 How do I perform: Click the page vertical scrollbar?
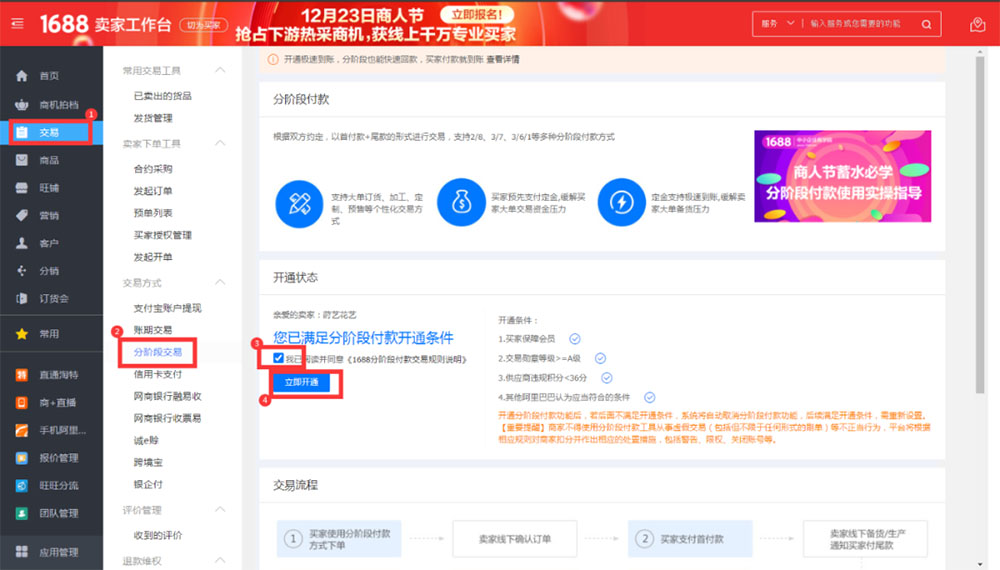pyautogui.click(x=980, y=225)
